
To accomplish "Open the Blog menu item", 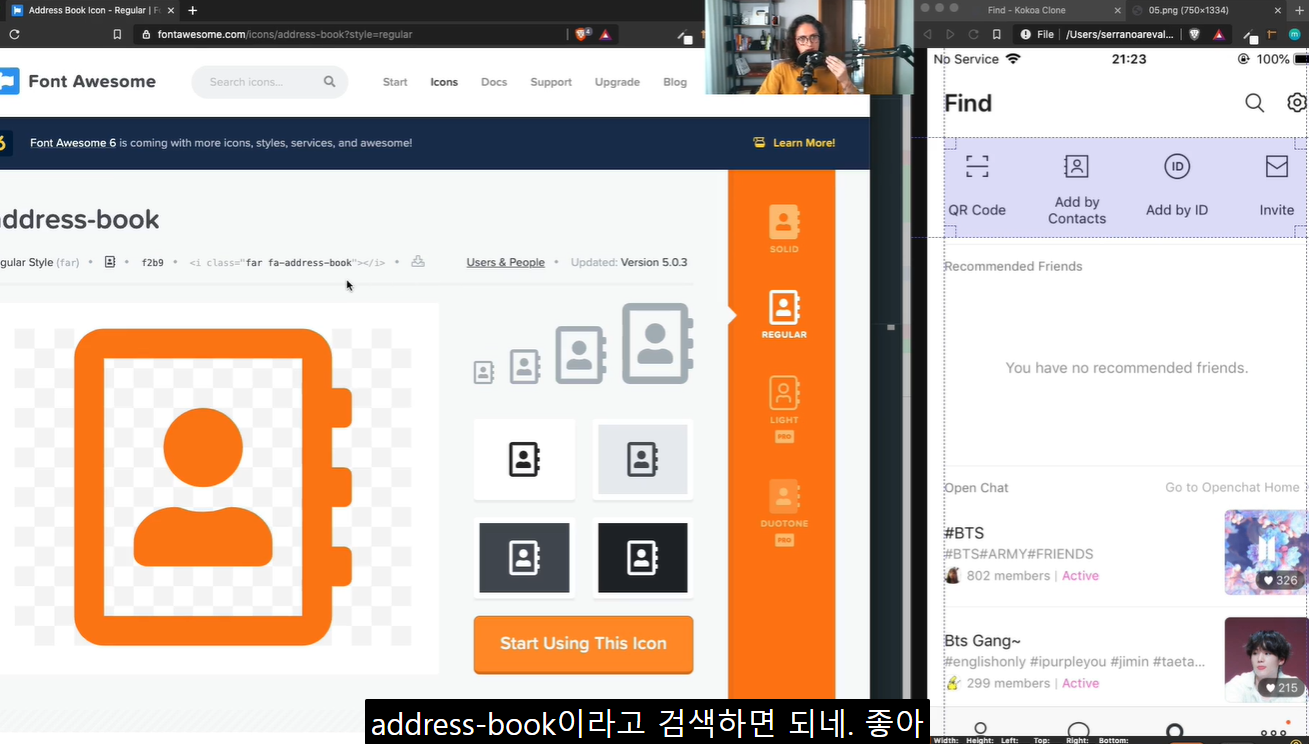I will (x=675, y=82).
